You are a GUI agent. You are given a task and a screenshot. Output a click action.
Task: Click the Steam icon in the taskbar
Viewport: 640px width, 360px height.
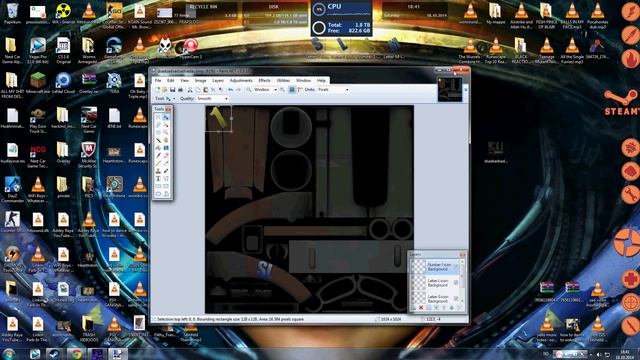pyautogui.click(x=54, y=353)
